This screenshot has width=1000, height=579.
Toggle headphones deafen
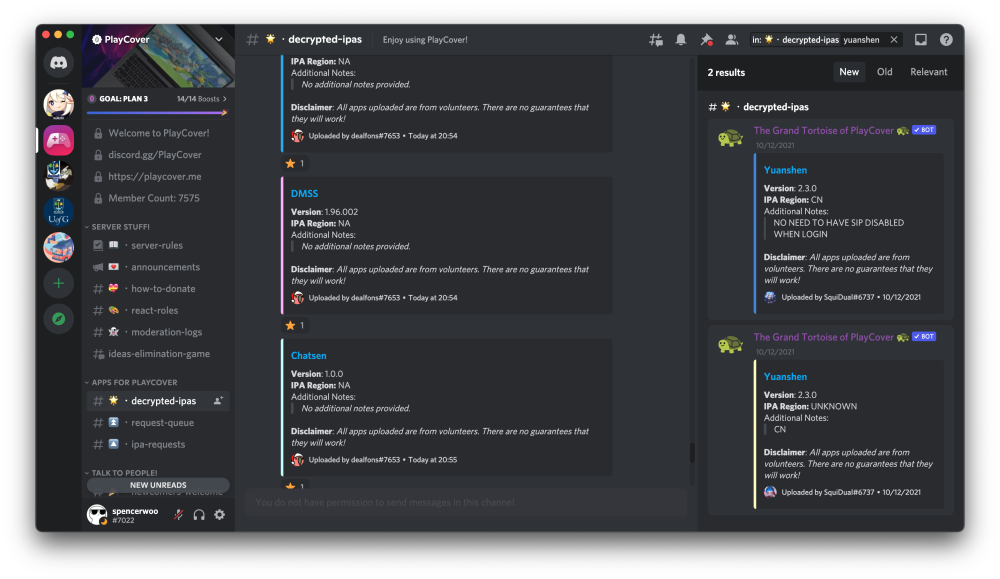(199, 515)
